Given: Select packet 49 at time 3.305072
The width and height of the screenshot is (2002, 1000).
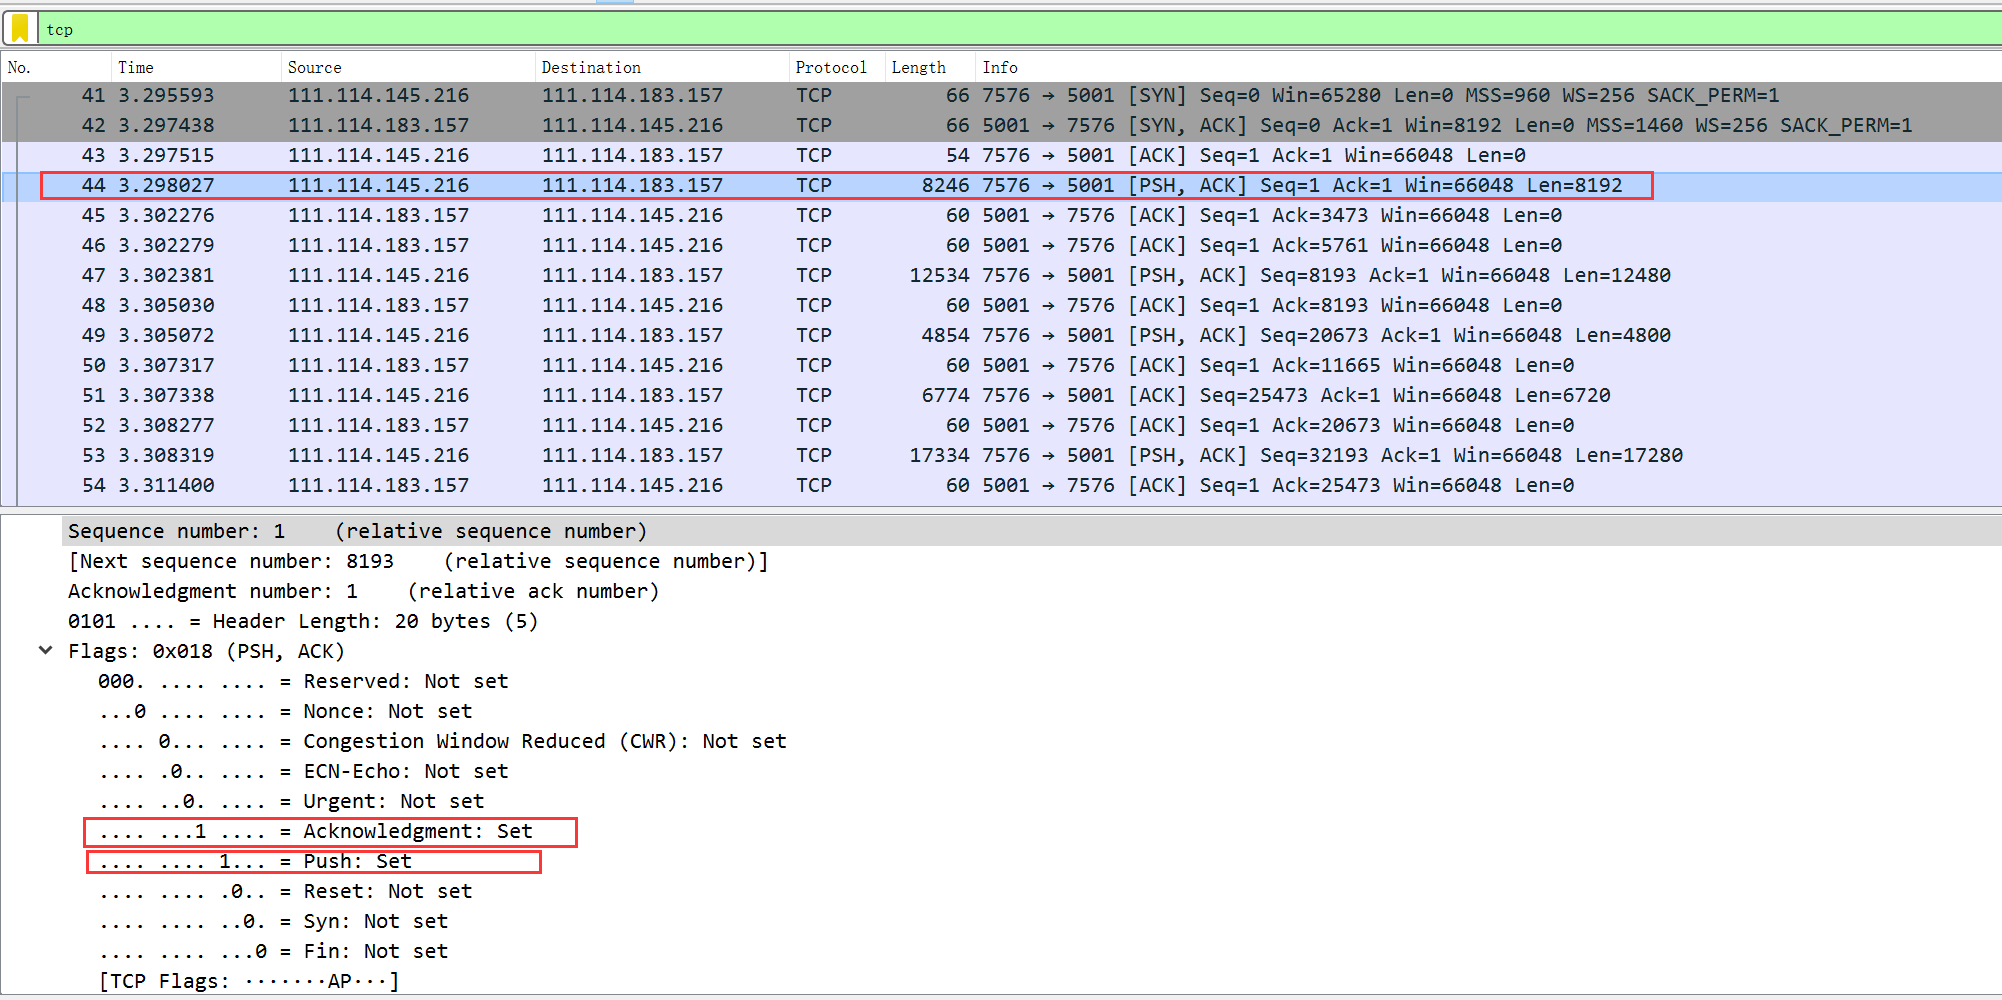Looking at the screenshot, I should (900, 336).
